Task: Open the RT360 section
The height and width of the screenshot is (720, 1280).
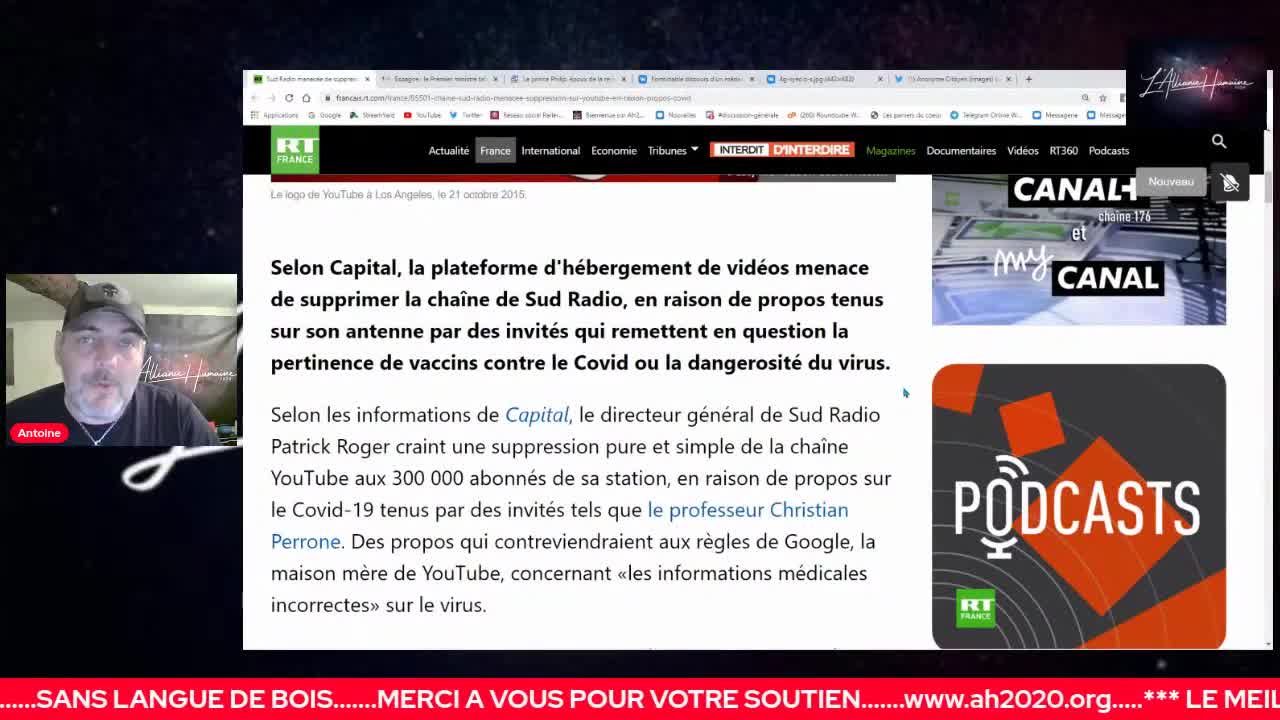Action: click(x=1063, y=151)
